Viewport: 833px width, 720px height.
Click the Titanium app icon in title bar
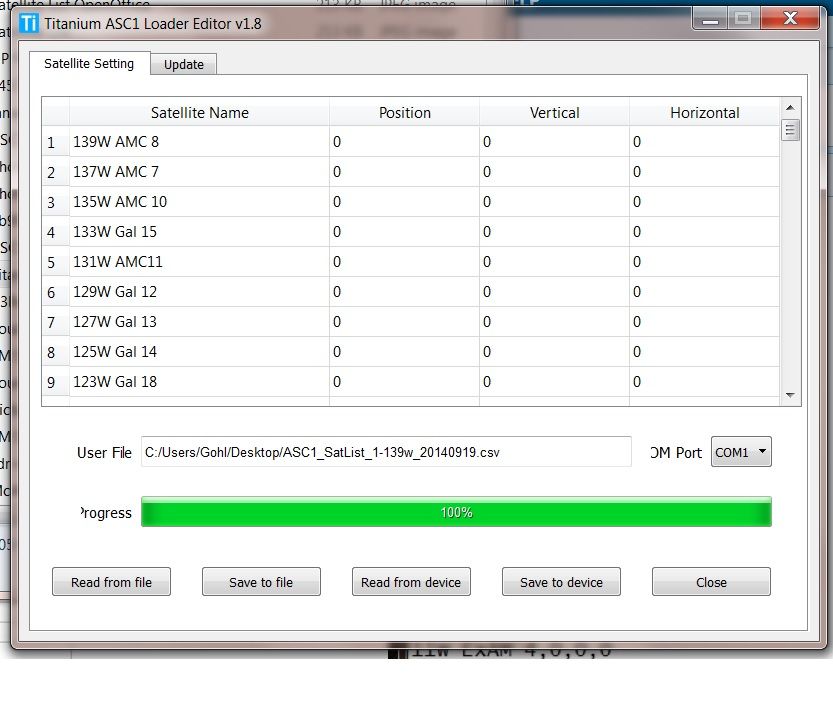[29, 23]
